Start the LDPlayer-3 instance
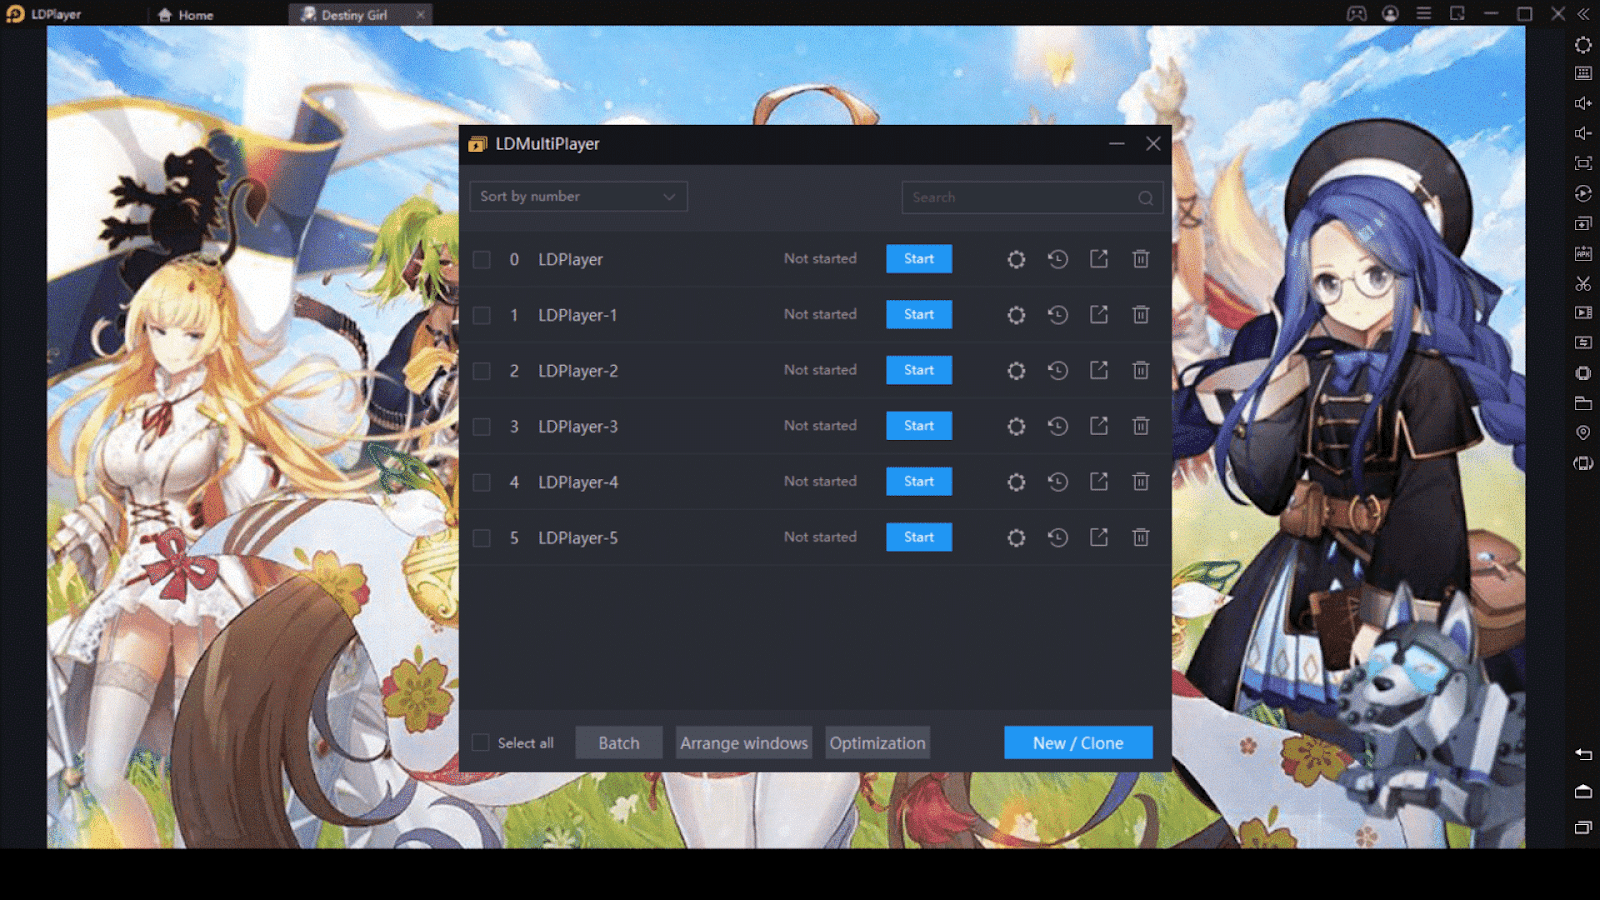This screenshot has height=900, width=1600. tap(919, 426)
